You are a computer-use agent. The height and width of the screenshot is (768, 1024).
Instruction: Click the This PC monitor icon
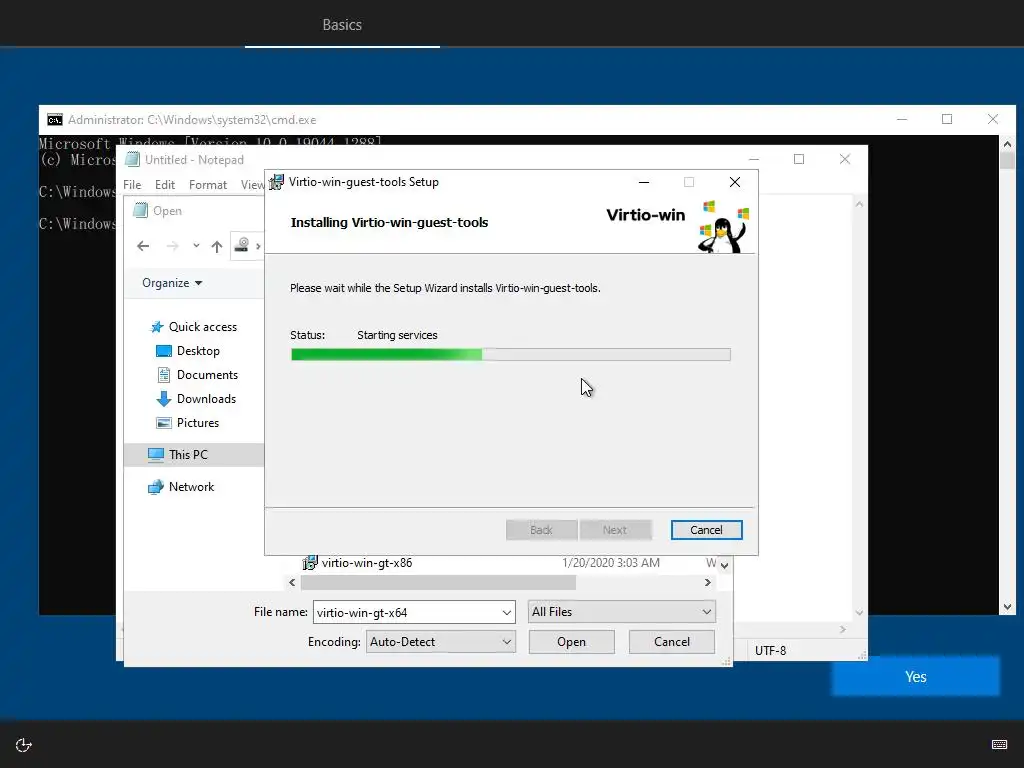(x=155, y=455)
